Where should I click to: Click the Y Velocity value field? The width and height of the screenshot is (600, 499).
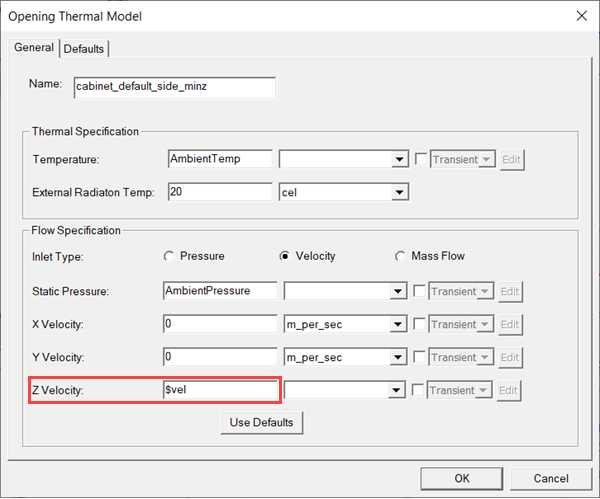tap(220, 357)
